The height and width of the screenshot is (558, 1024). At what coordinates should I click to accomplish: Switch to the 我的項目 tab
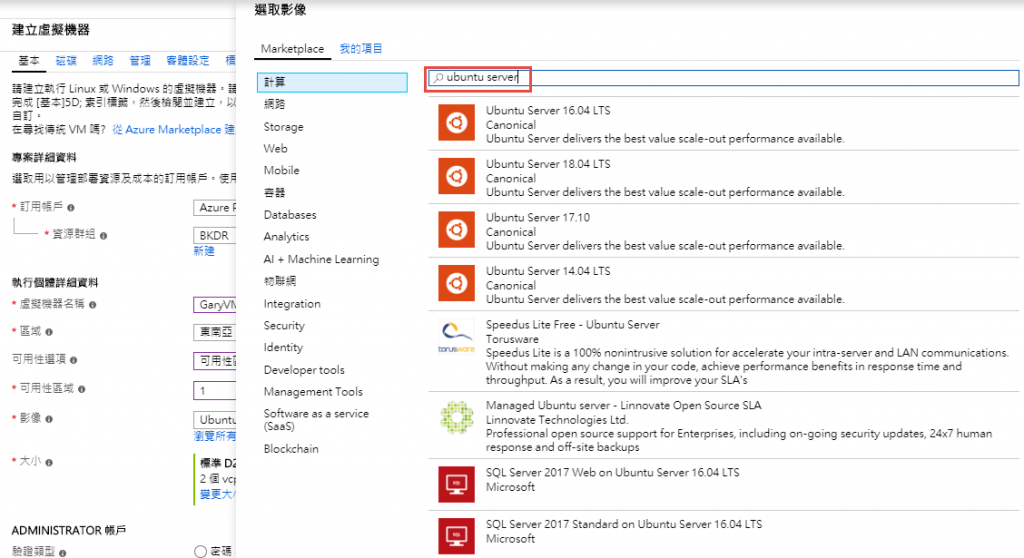tap(360, 48)
